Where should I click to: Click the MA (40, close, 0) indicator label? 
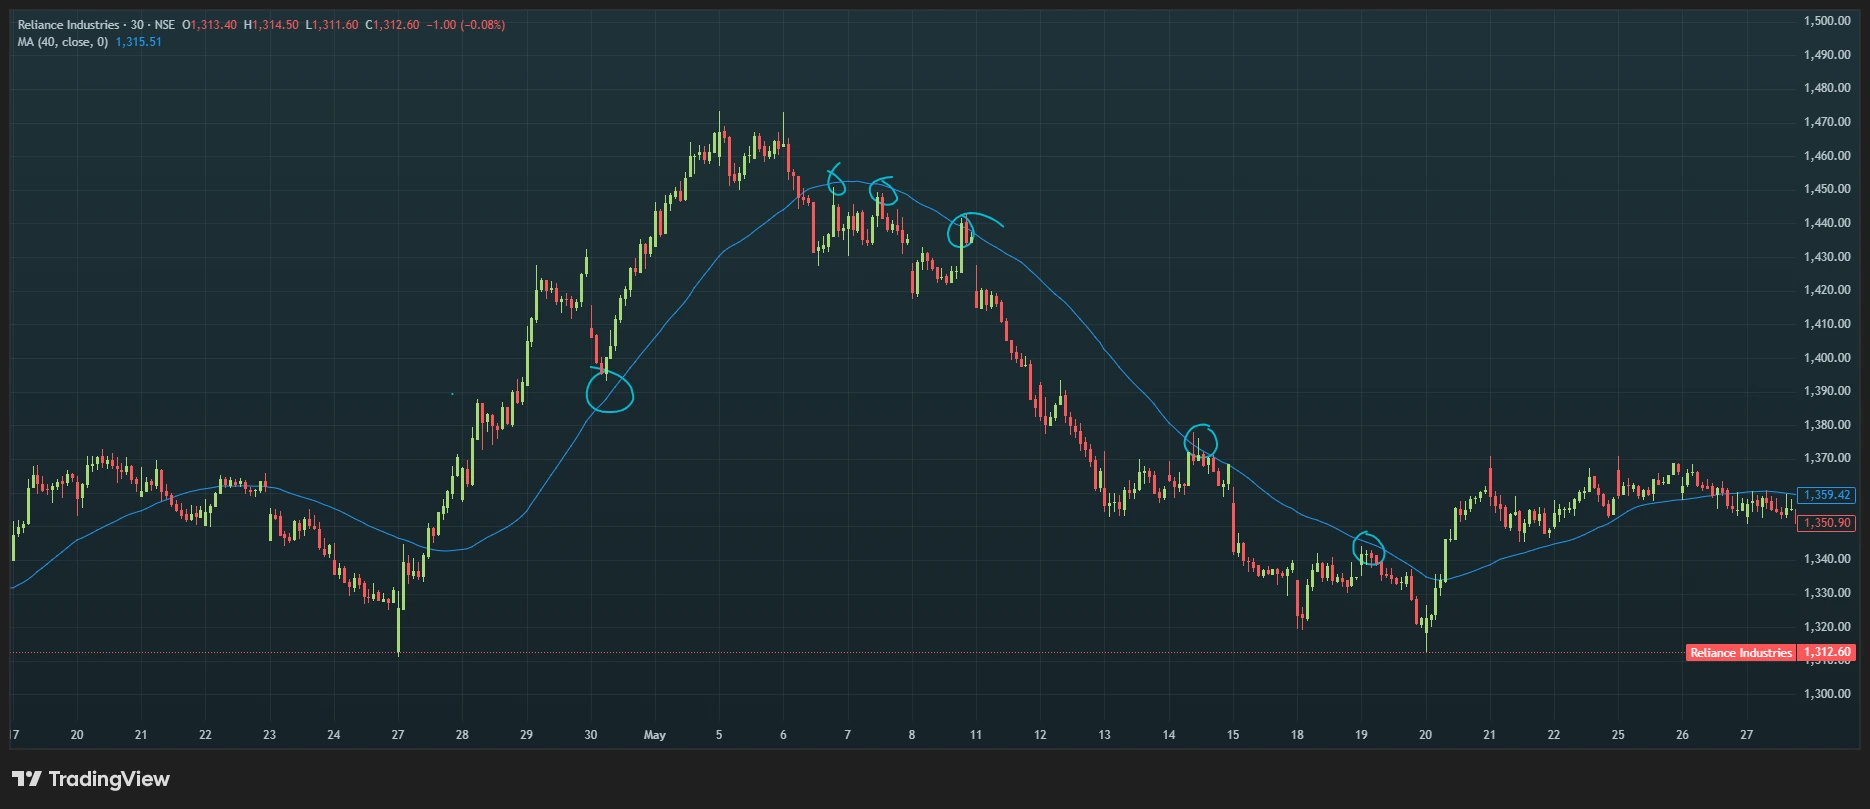(62, 42)
